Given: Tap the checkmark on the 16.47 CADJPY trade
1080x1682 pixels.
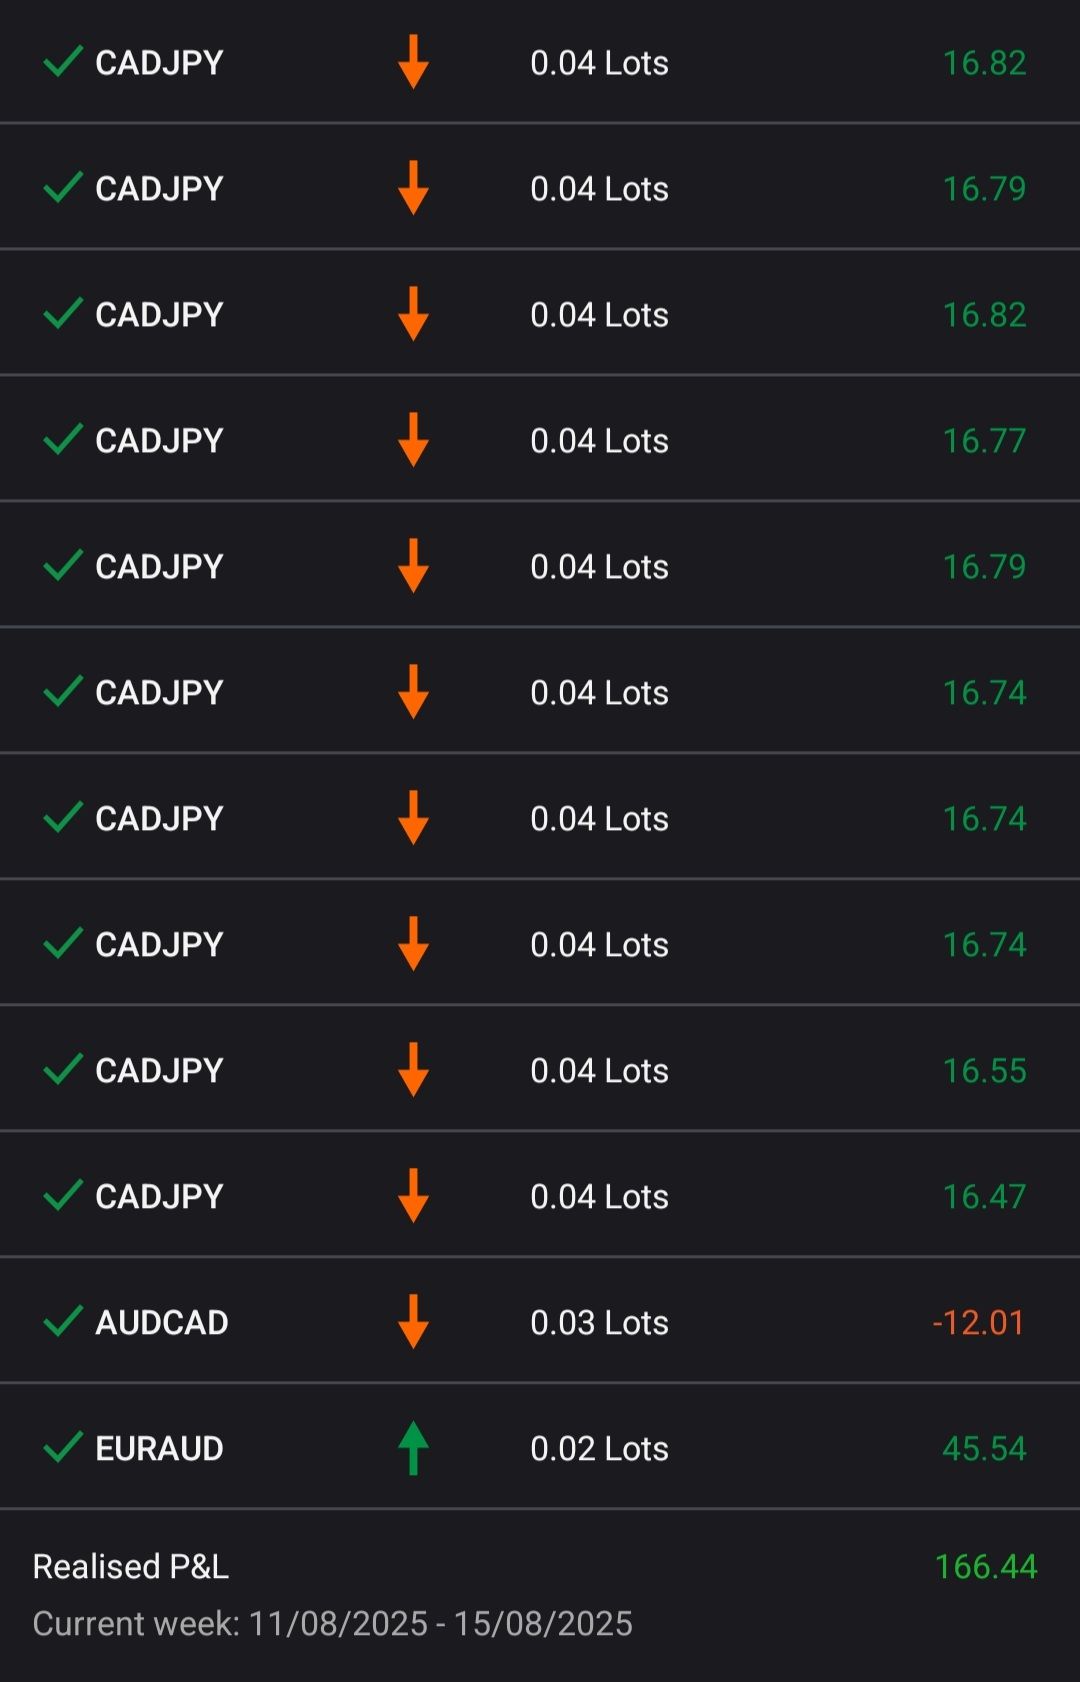Looking at the screenshot, I should 63,1195.
